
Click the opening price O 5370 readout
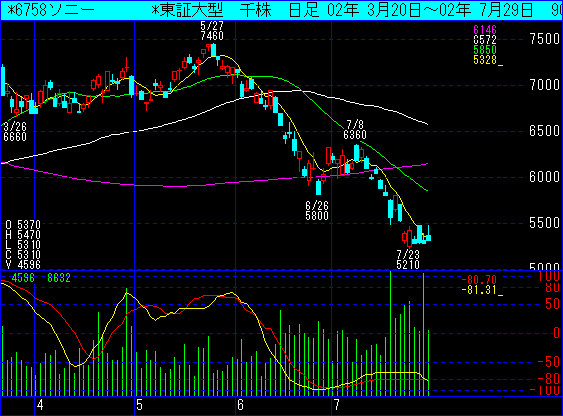tap(23, 225)
